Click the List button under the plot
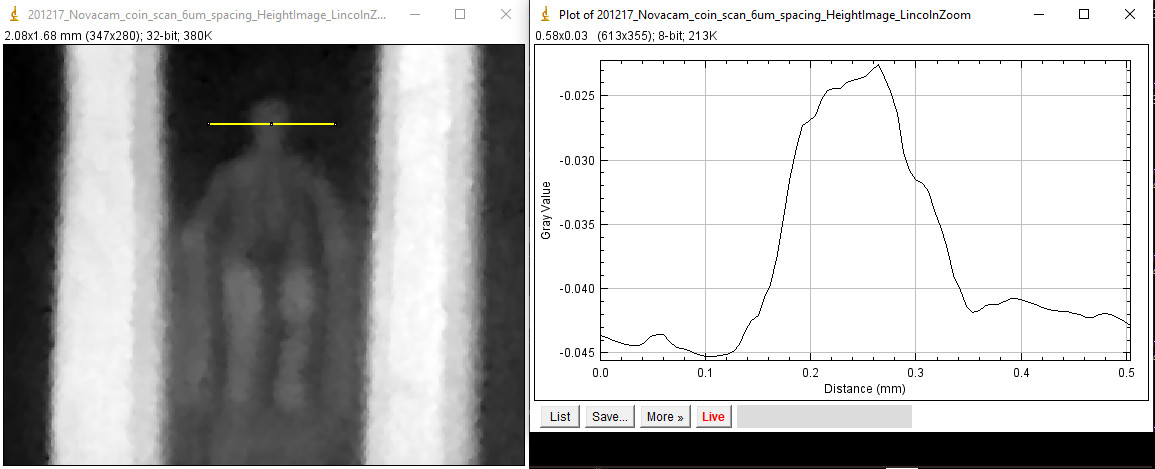Screen dimensions: 1155x469 560,417
